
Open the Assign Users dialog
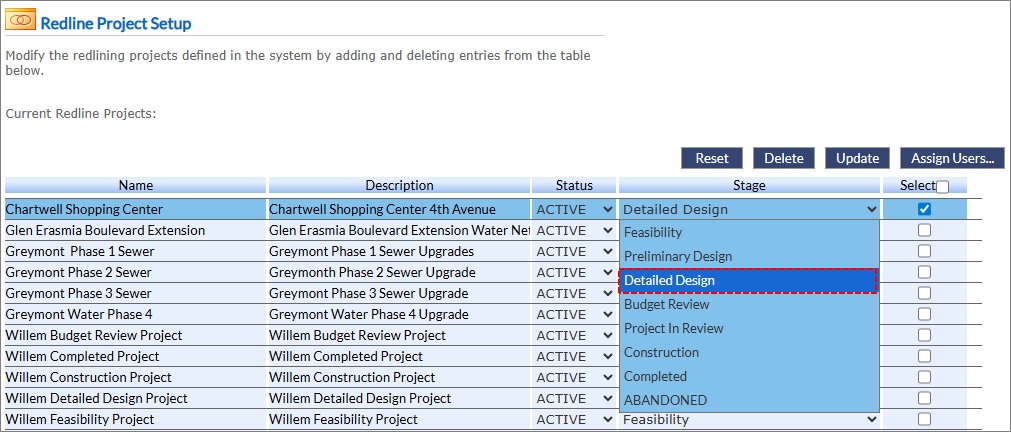click(x=952, y=158)
